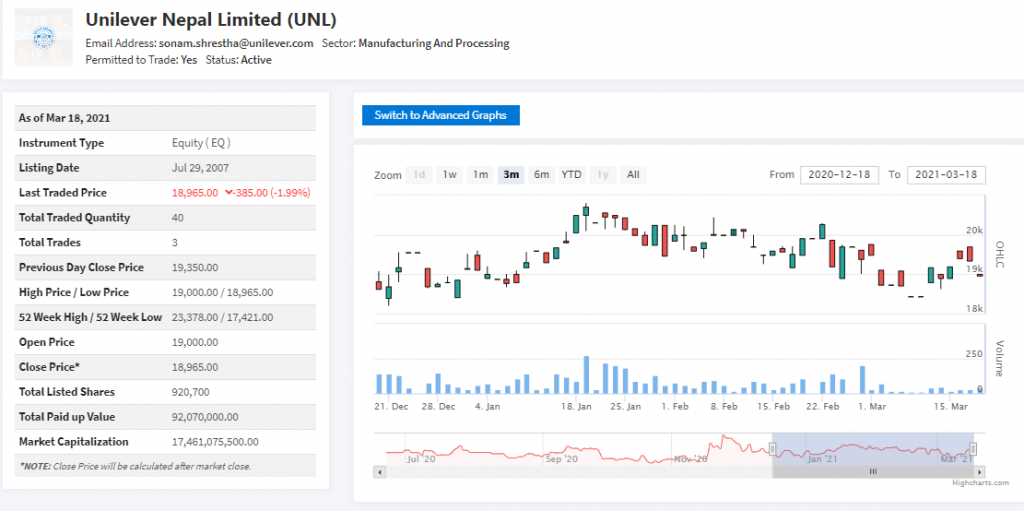Click Previous Day Close Price 19,350.00
Viewport: 1024px width, 511px height.
click(x=195, y=267)
